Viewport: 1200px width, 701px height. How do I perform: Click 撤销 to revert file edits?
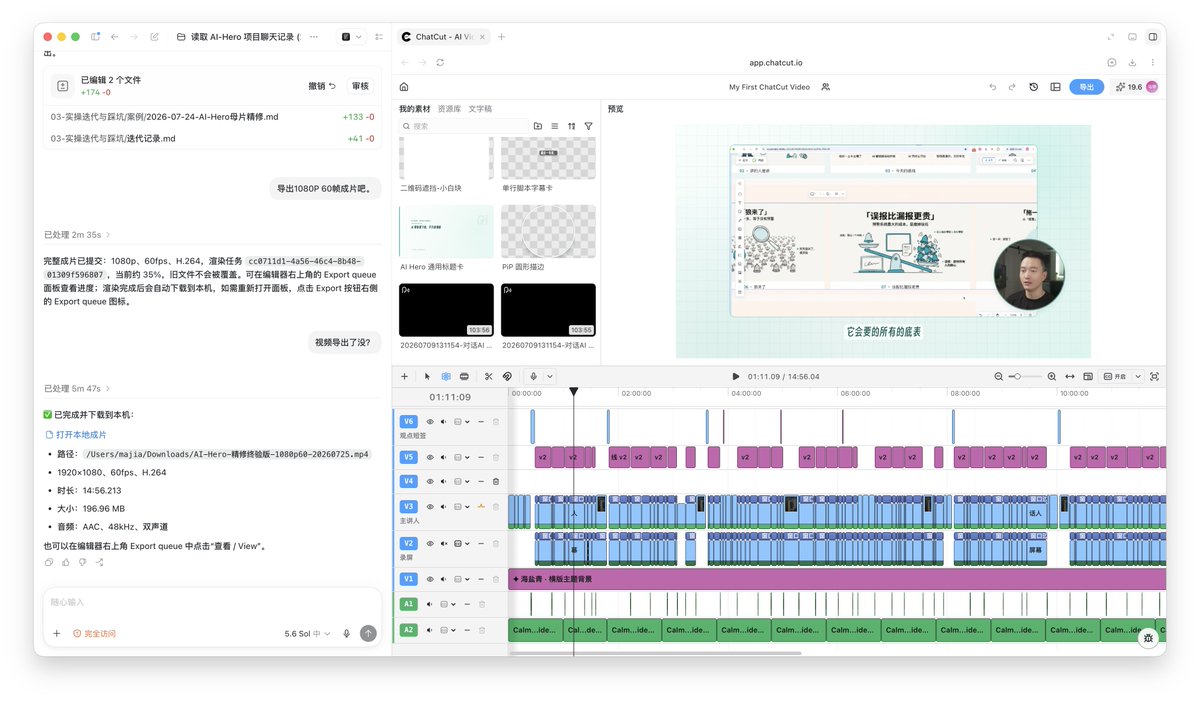[322, 86]
